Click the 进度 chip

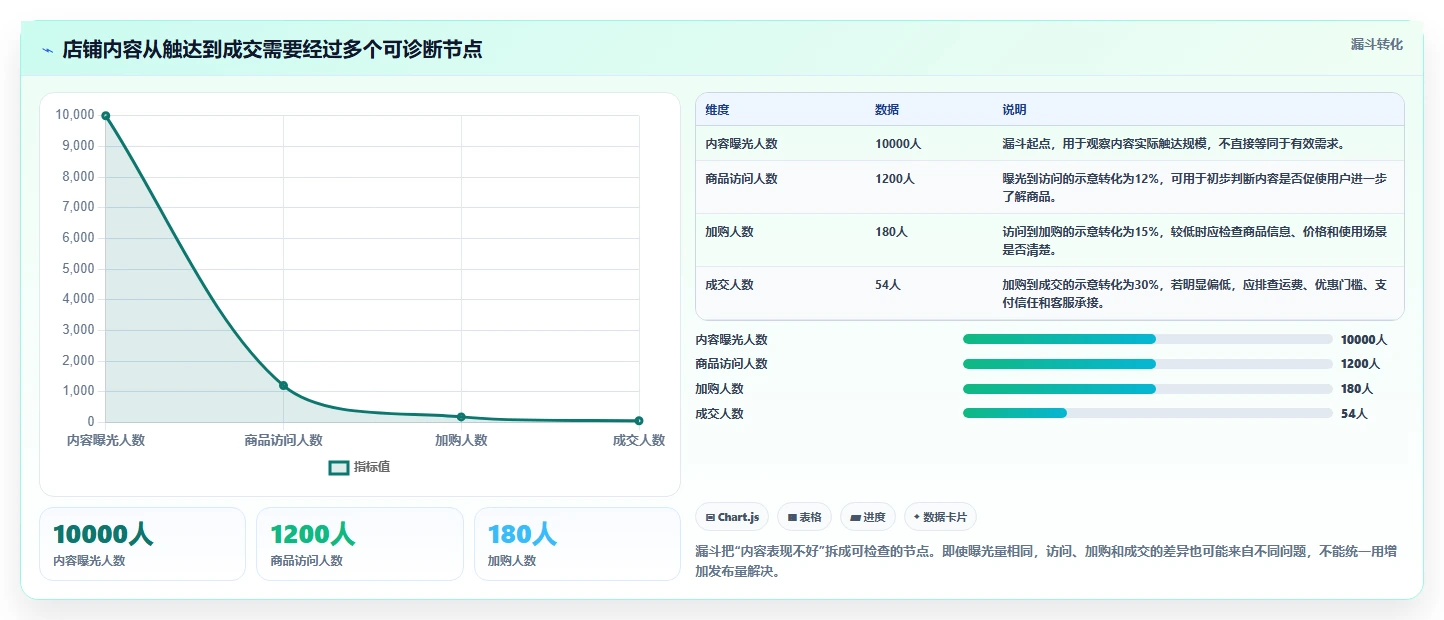point(868,517)
